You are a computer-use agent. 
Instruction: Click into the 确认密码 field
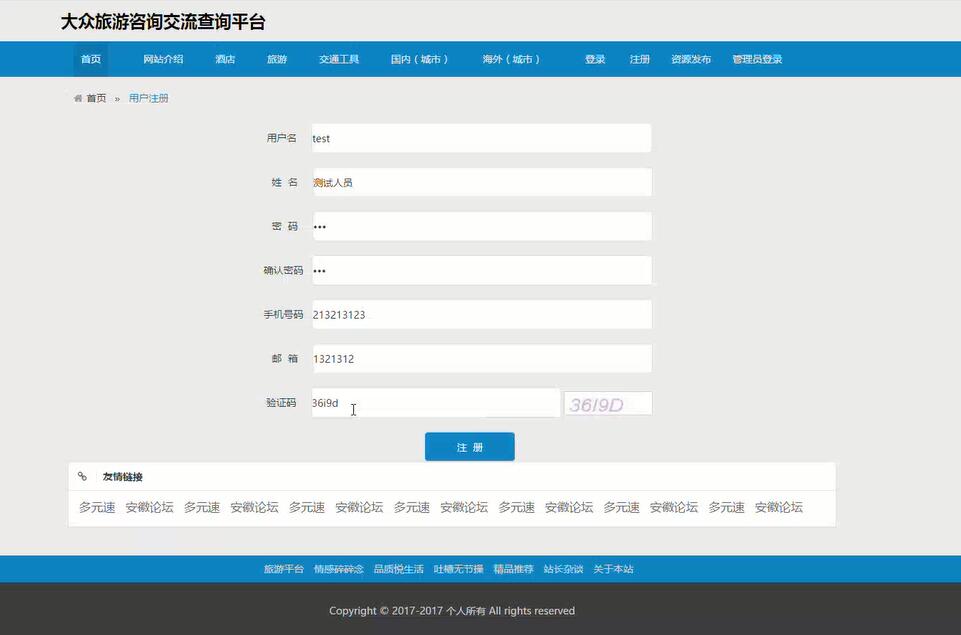coord(482,270)
